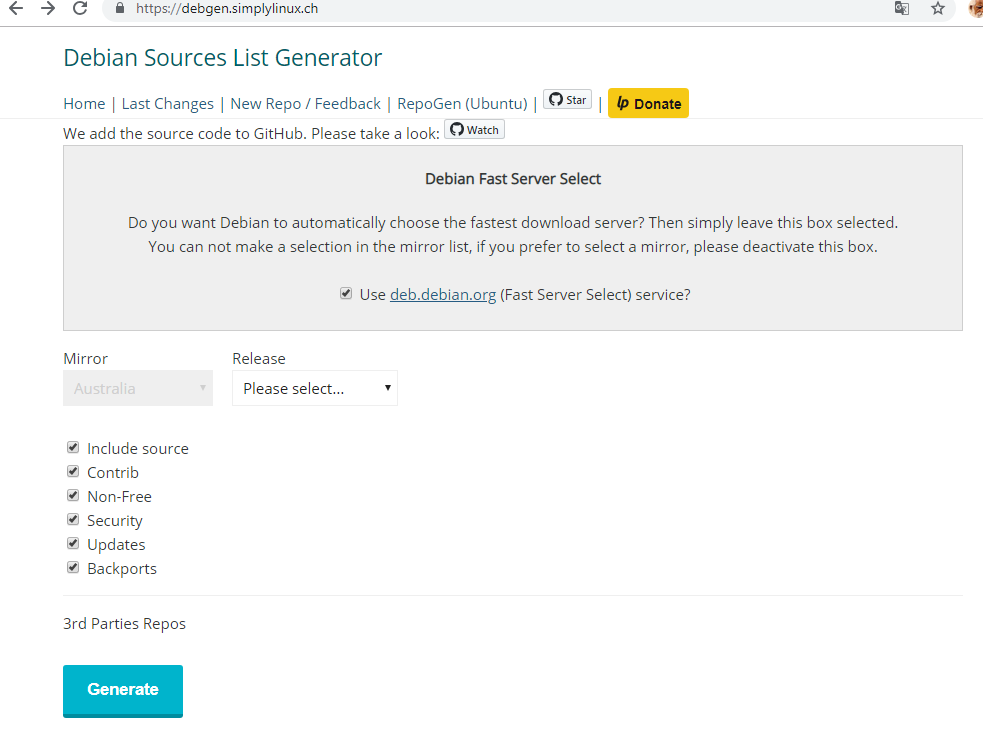
Task: Click the '3rd Parties Repos' heading text
Action: (124, 624)
